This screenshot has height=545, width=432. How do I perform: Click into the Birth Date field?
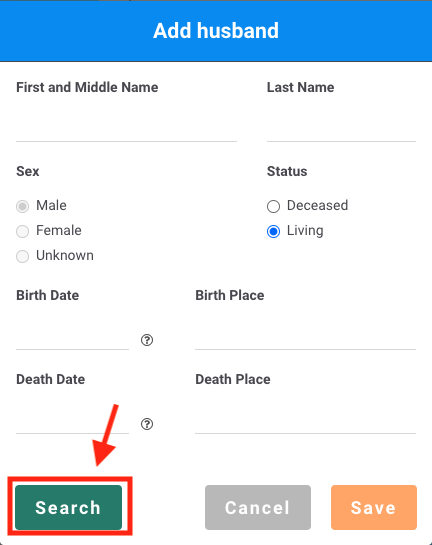coord(72,336)
